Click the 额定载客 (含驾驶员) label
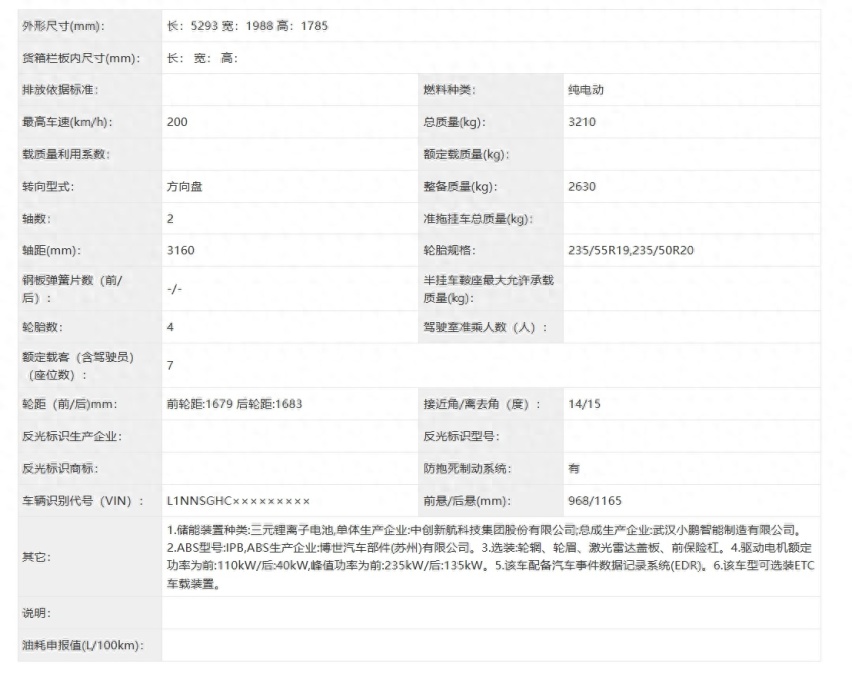Viewport: 852px width, 677px height. pos(78,366)
